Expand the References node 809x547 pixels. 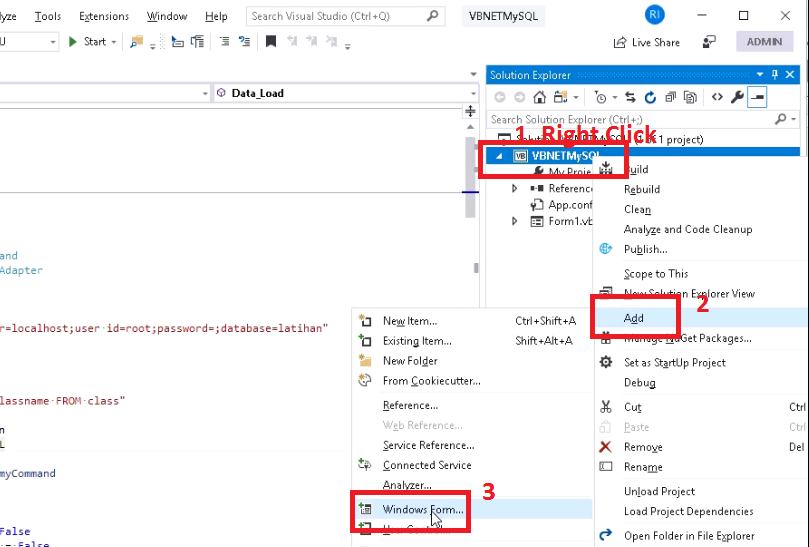coord(514,188)
